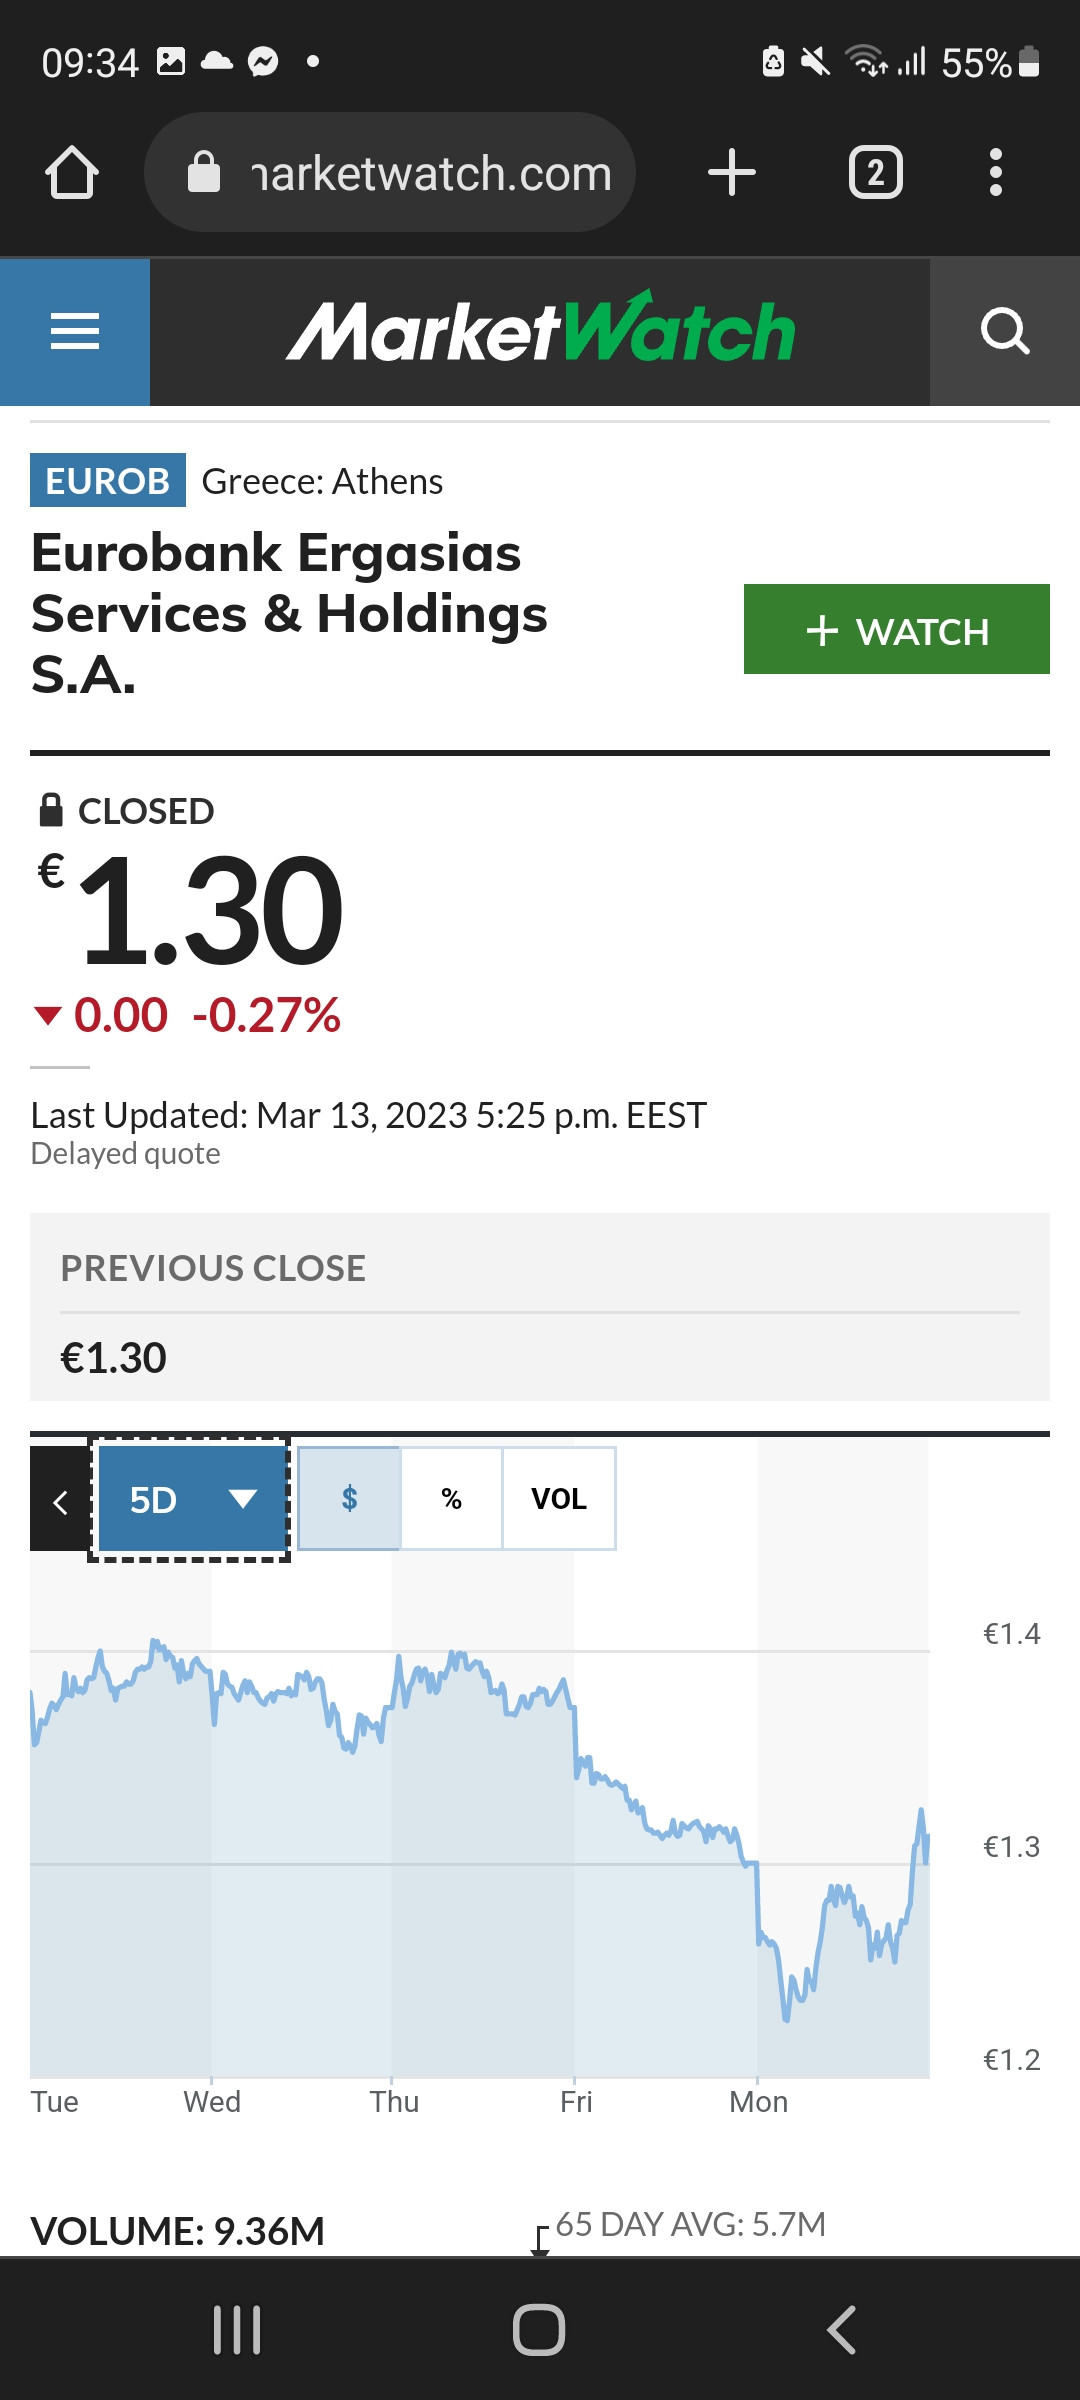Tap the Android home button
This screenshot has height=2400, width=1080.
(x=539, y=2330)
